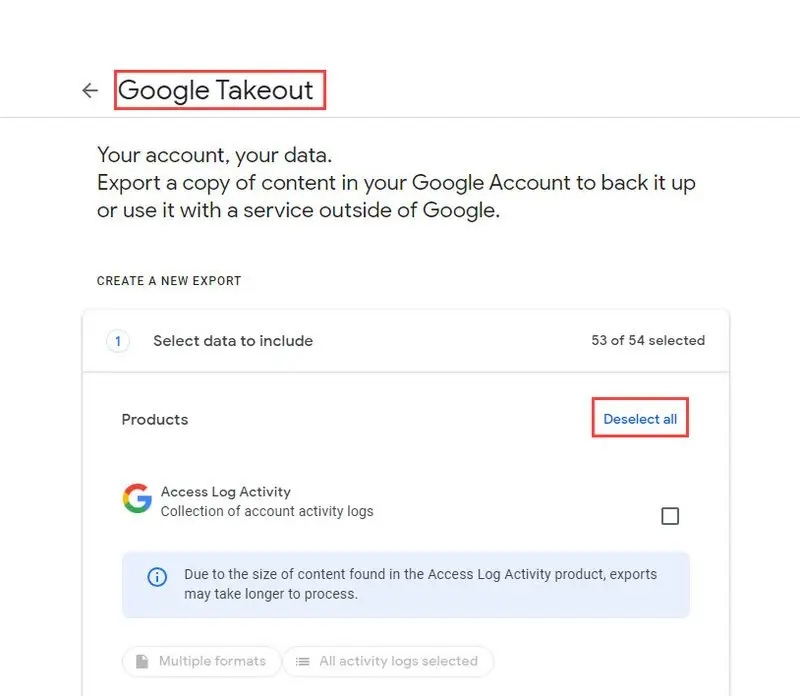Click the CREATE A NEW EXPORT label
Screen dimensions: 800x696
tap(169, 281)
